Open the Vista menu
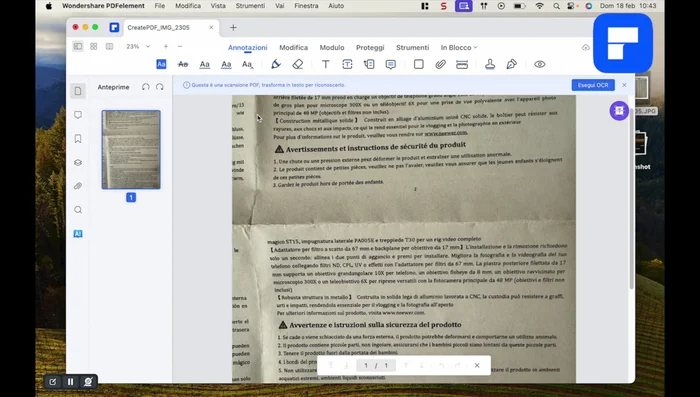This screenshot has width=700, height=397. click(218, 6)
